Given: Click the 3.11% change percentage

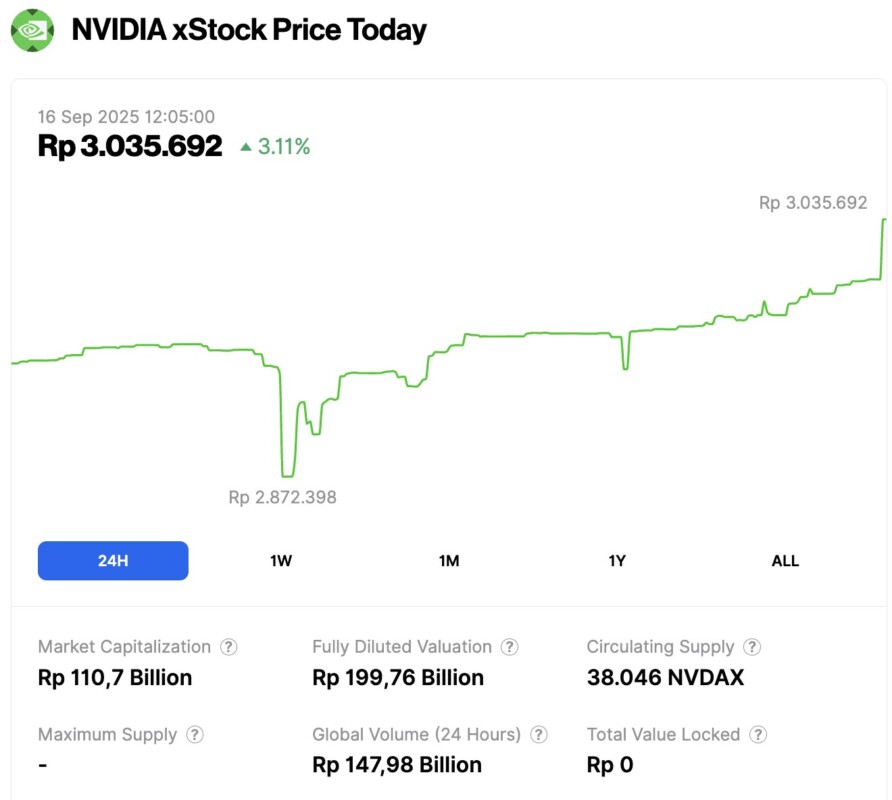Looking at the screenshot, I should coord(285,146).
